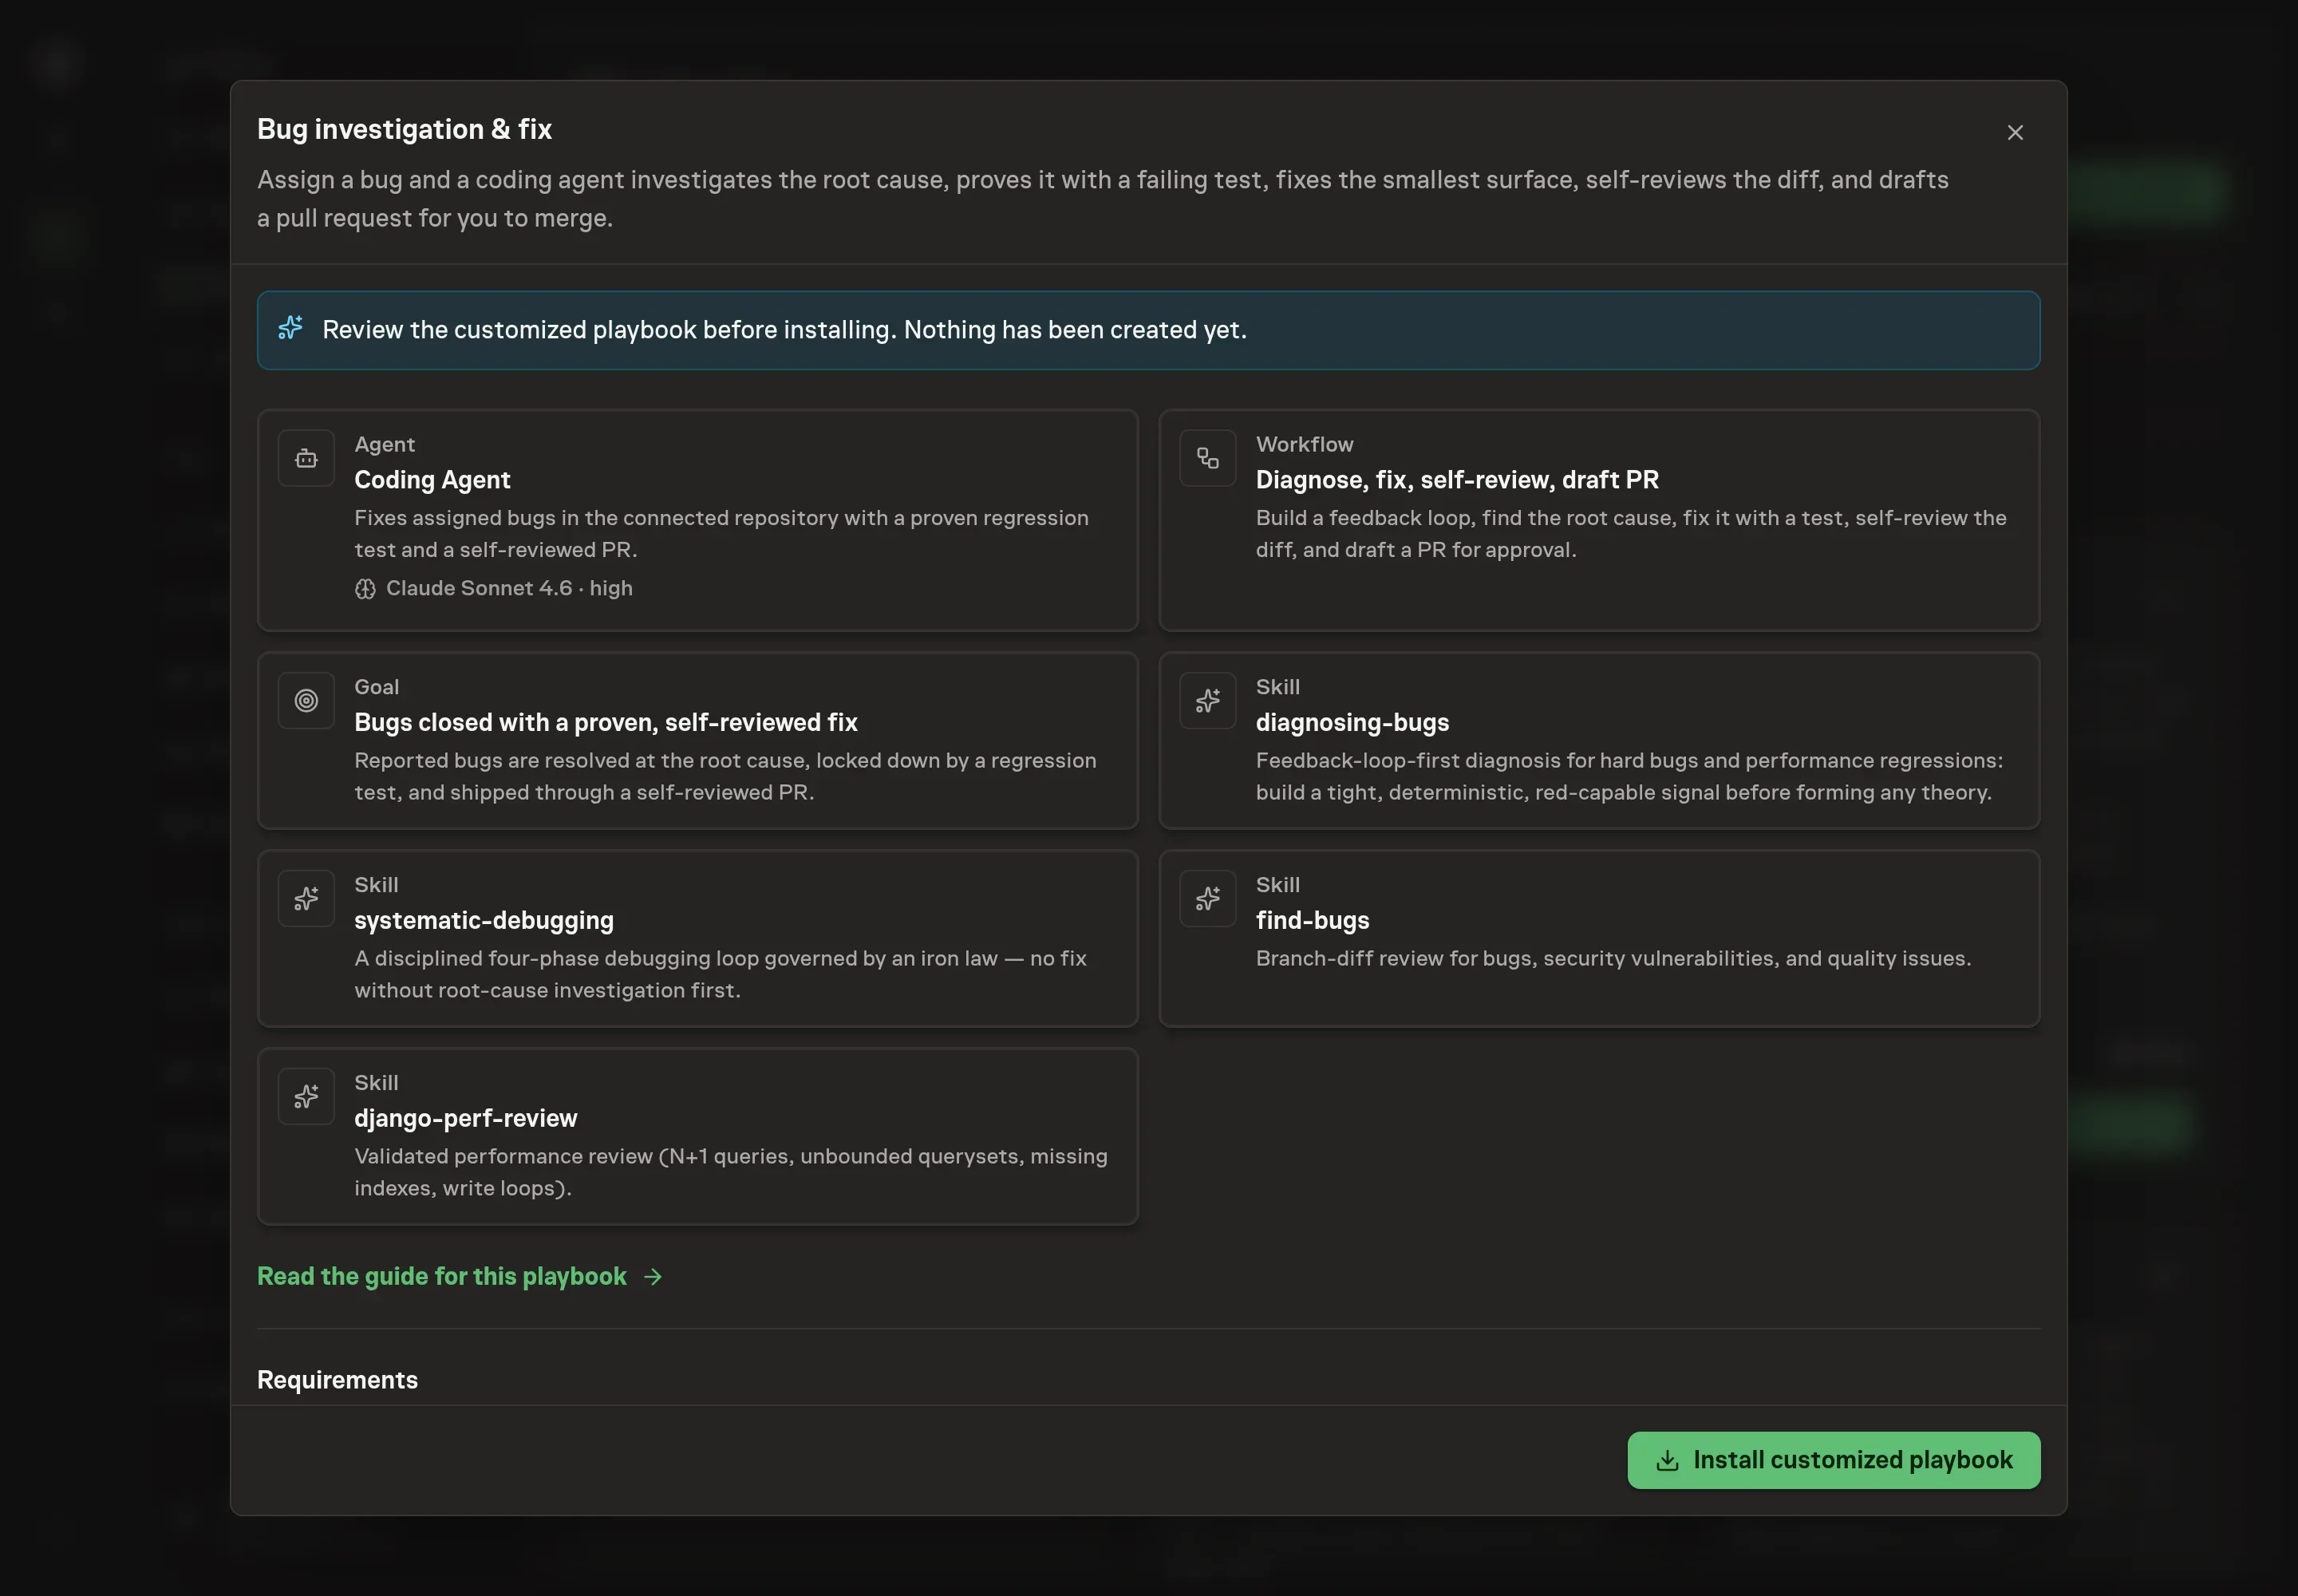Click the Workflow card Build a feedback loop description
Viewport: 2298px width, 1596px height.
pos(1631,534)
